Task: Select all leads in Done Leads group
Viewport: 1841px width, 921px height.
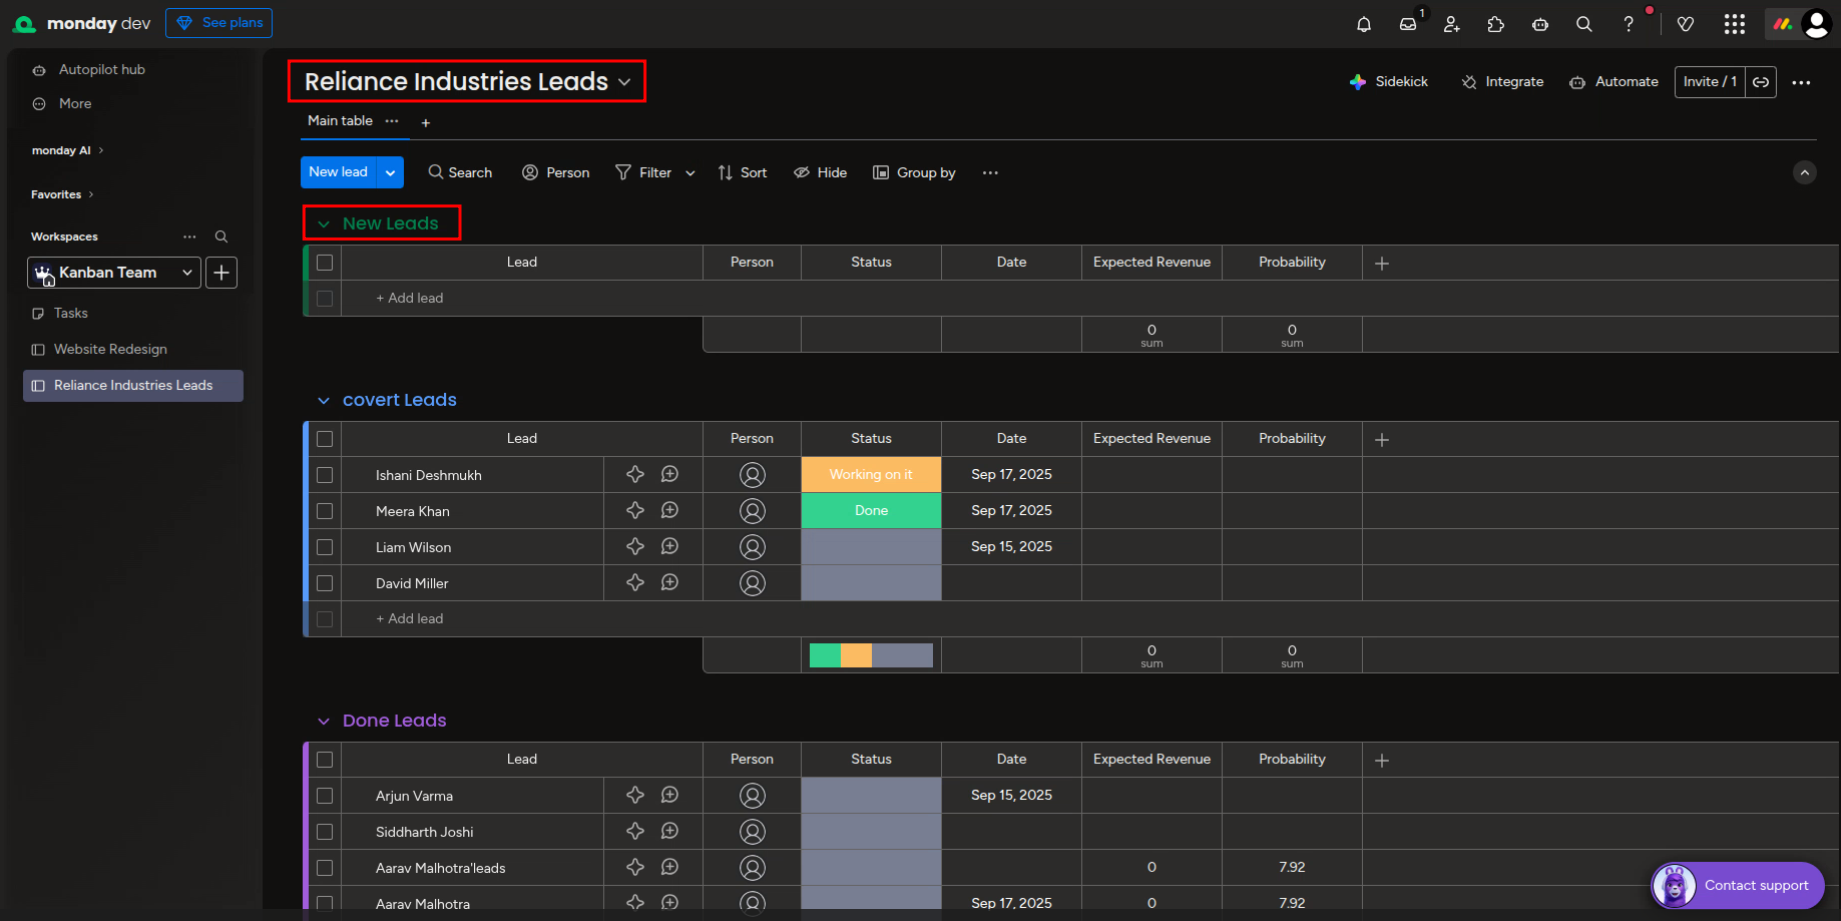Action: click(325, 760)
